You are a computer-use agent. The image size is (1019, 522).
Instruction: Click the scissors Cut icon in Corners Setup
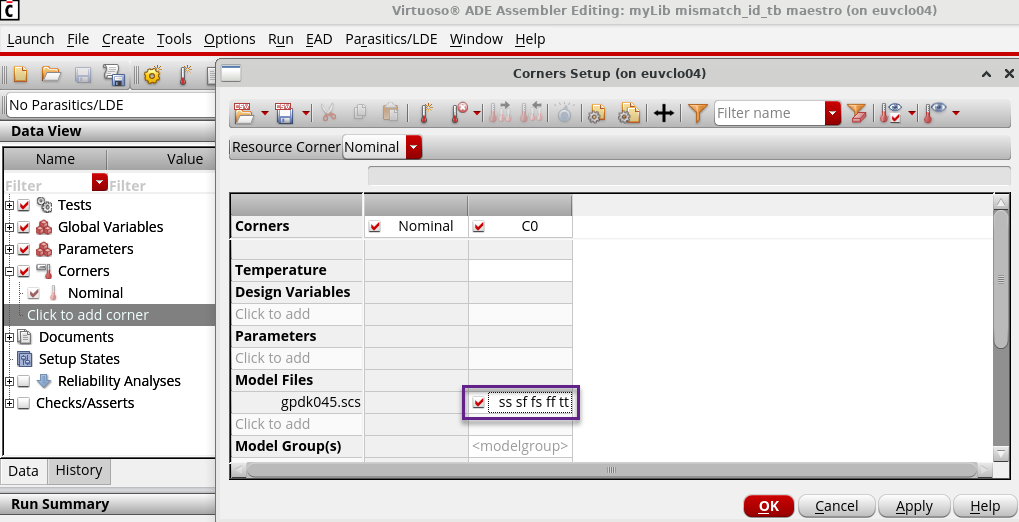329,113
